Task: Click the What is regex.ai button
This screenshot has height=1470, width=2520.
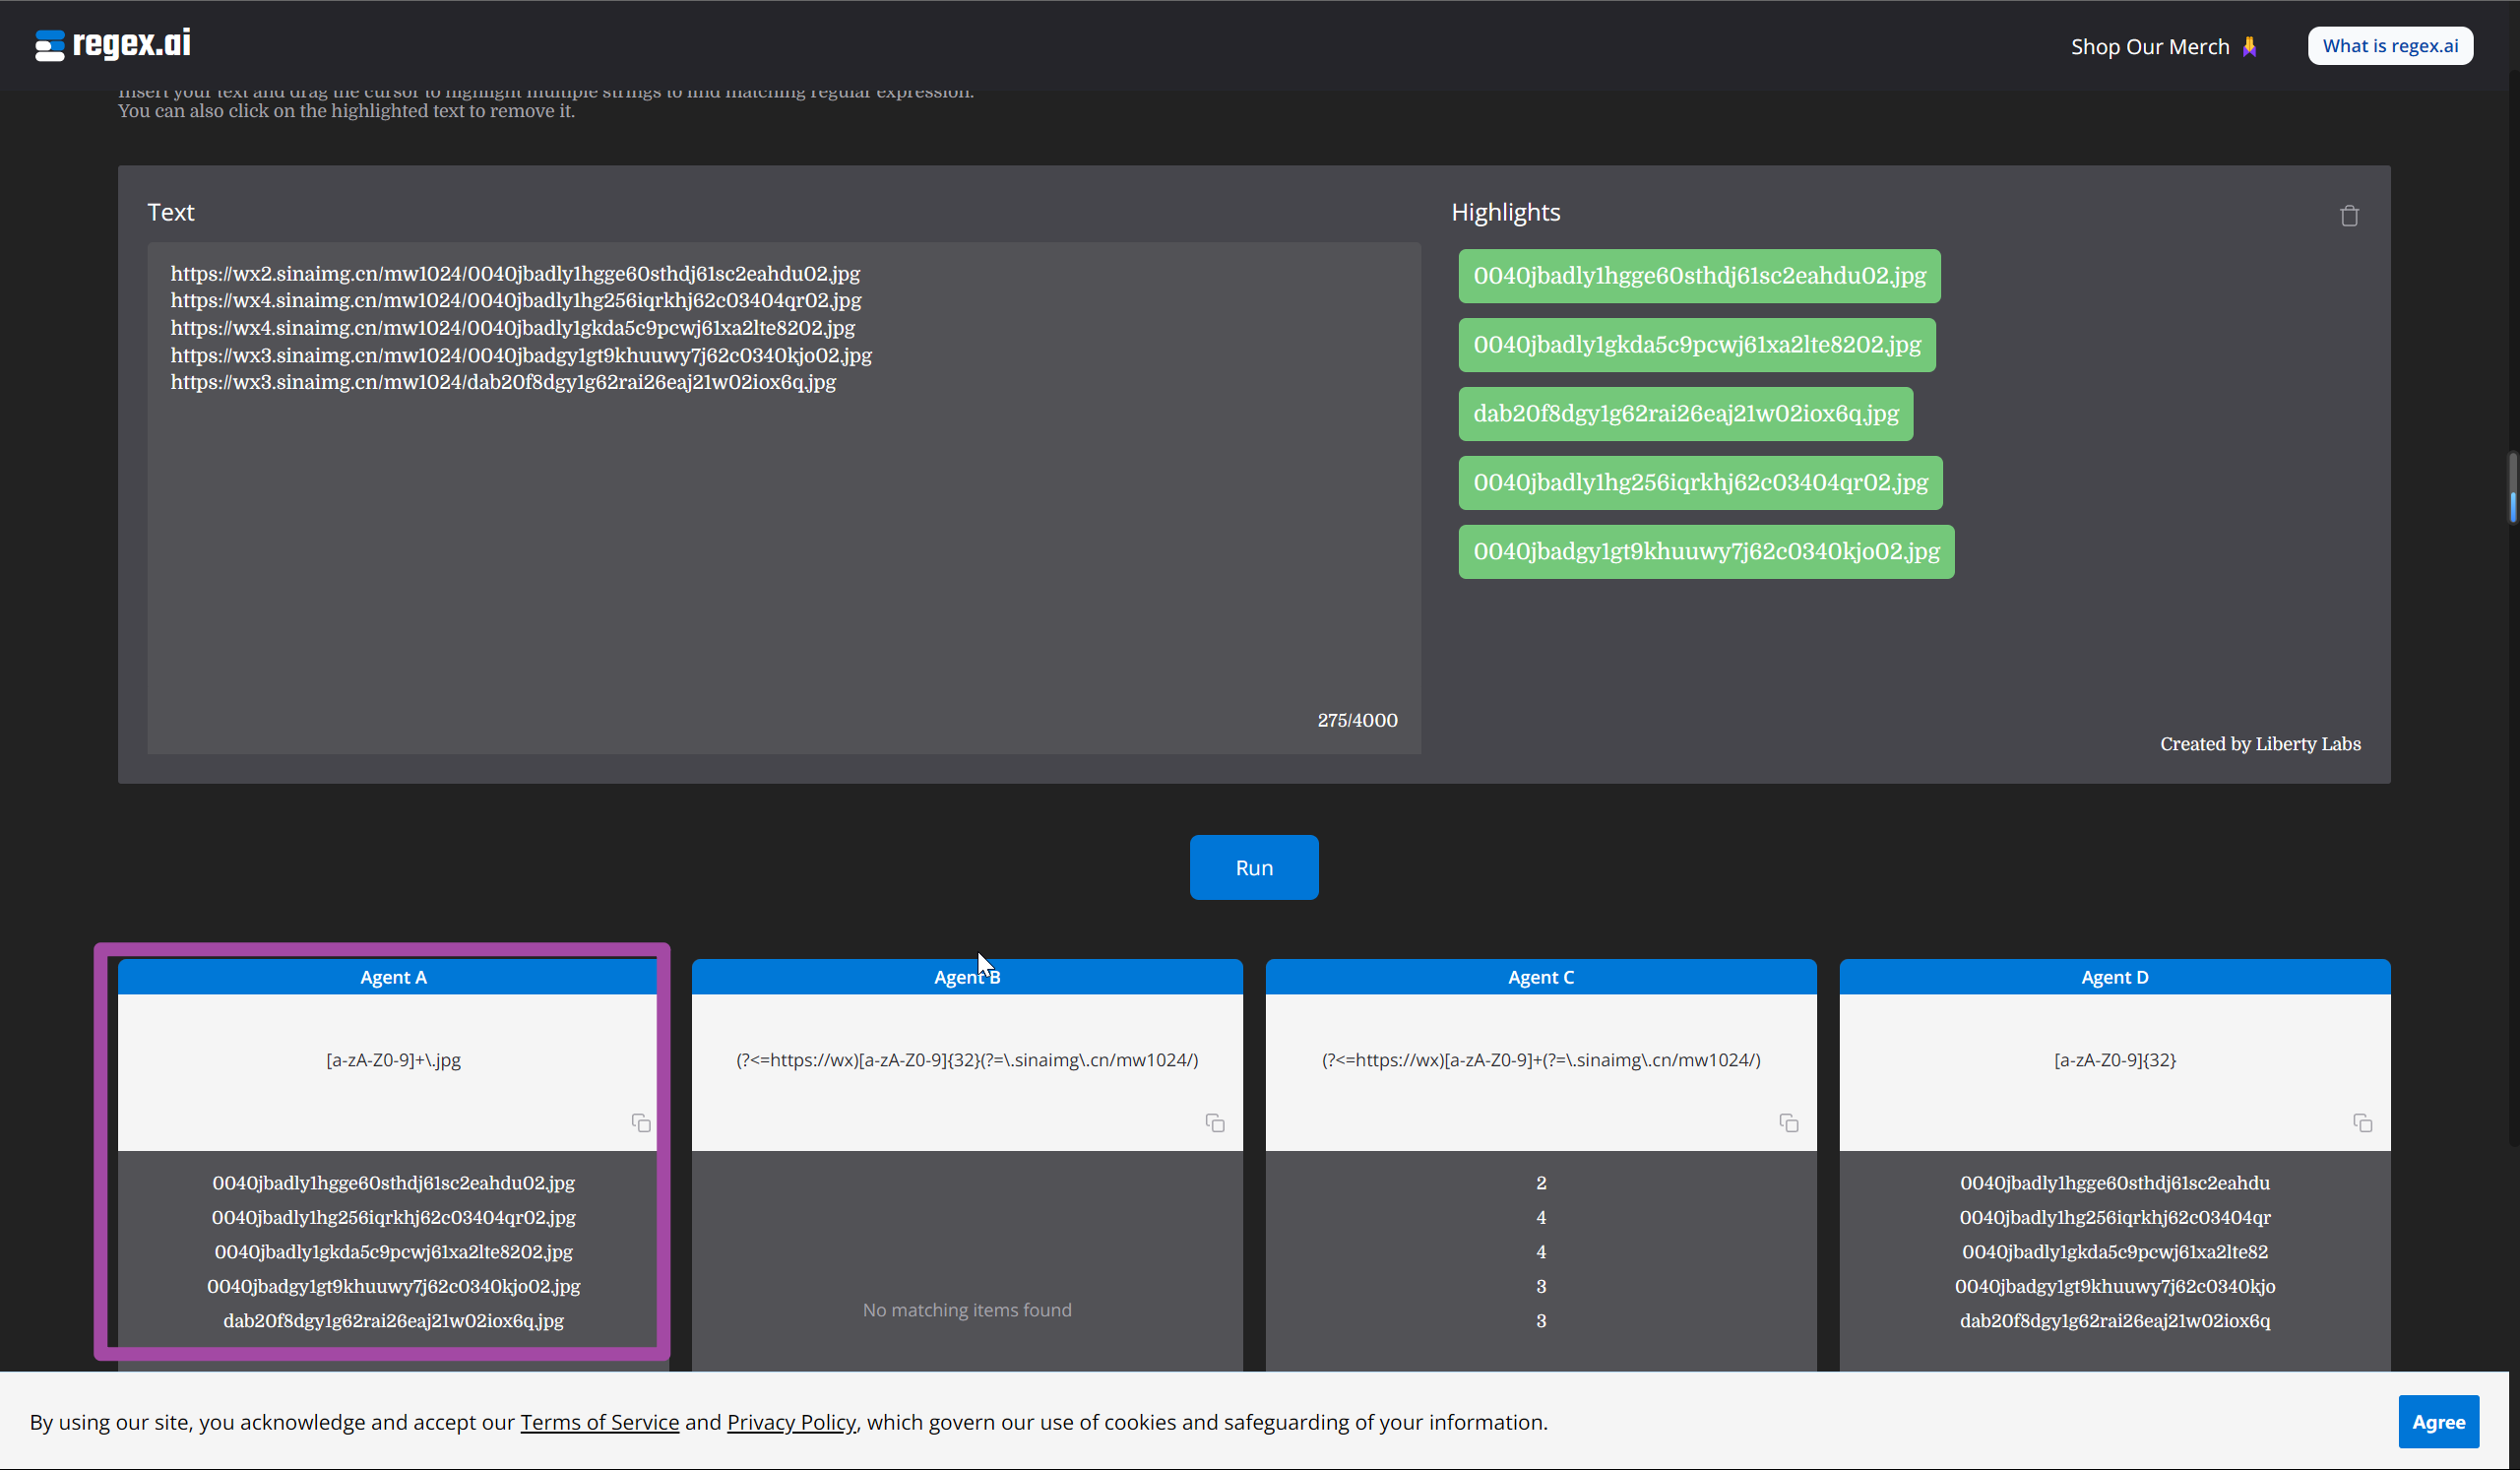Action: [x=2390, y=46]
